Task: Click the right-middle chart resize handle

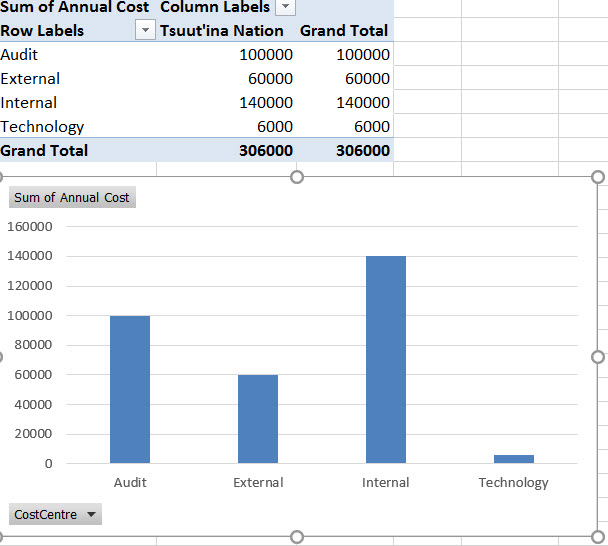Action: pyautogui.click(x=598, y=357)
